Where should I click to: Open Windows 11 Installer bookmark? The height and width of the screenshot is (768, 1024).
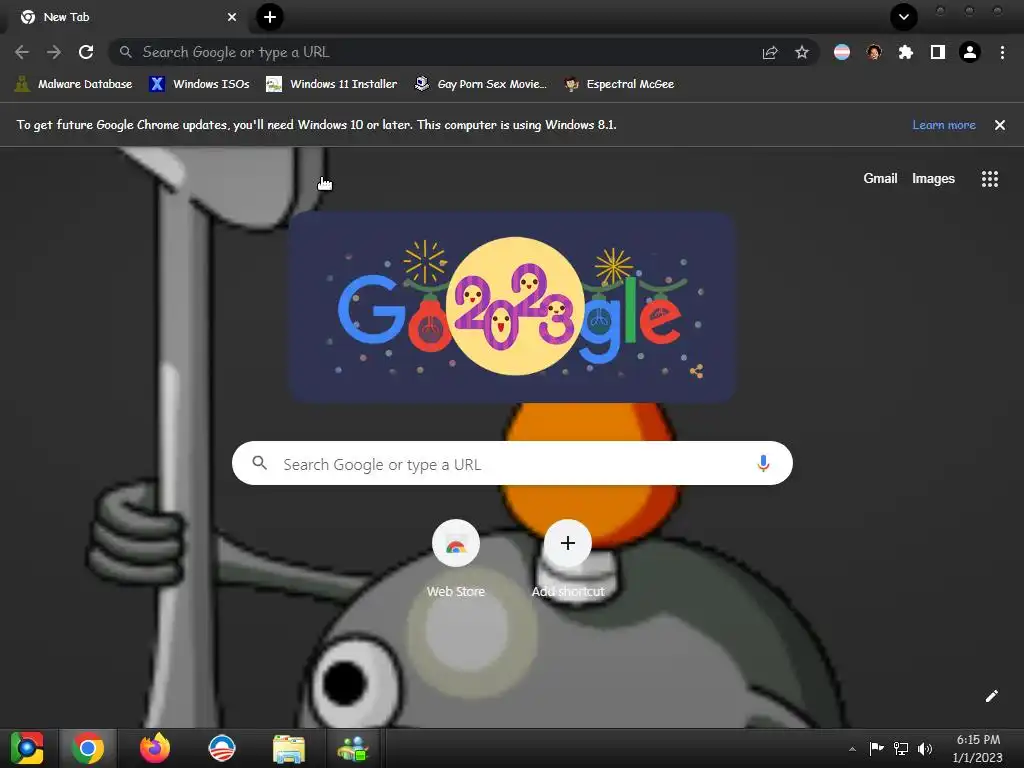coord(332,84)
